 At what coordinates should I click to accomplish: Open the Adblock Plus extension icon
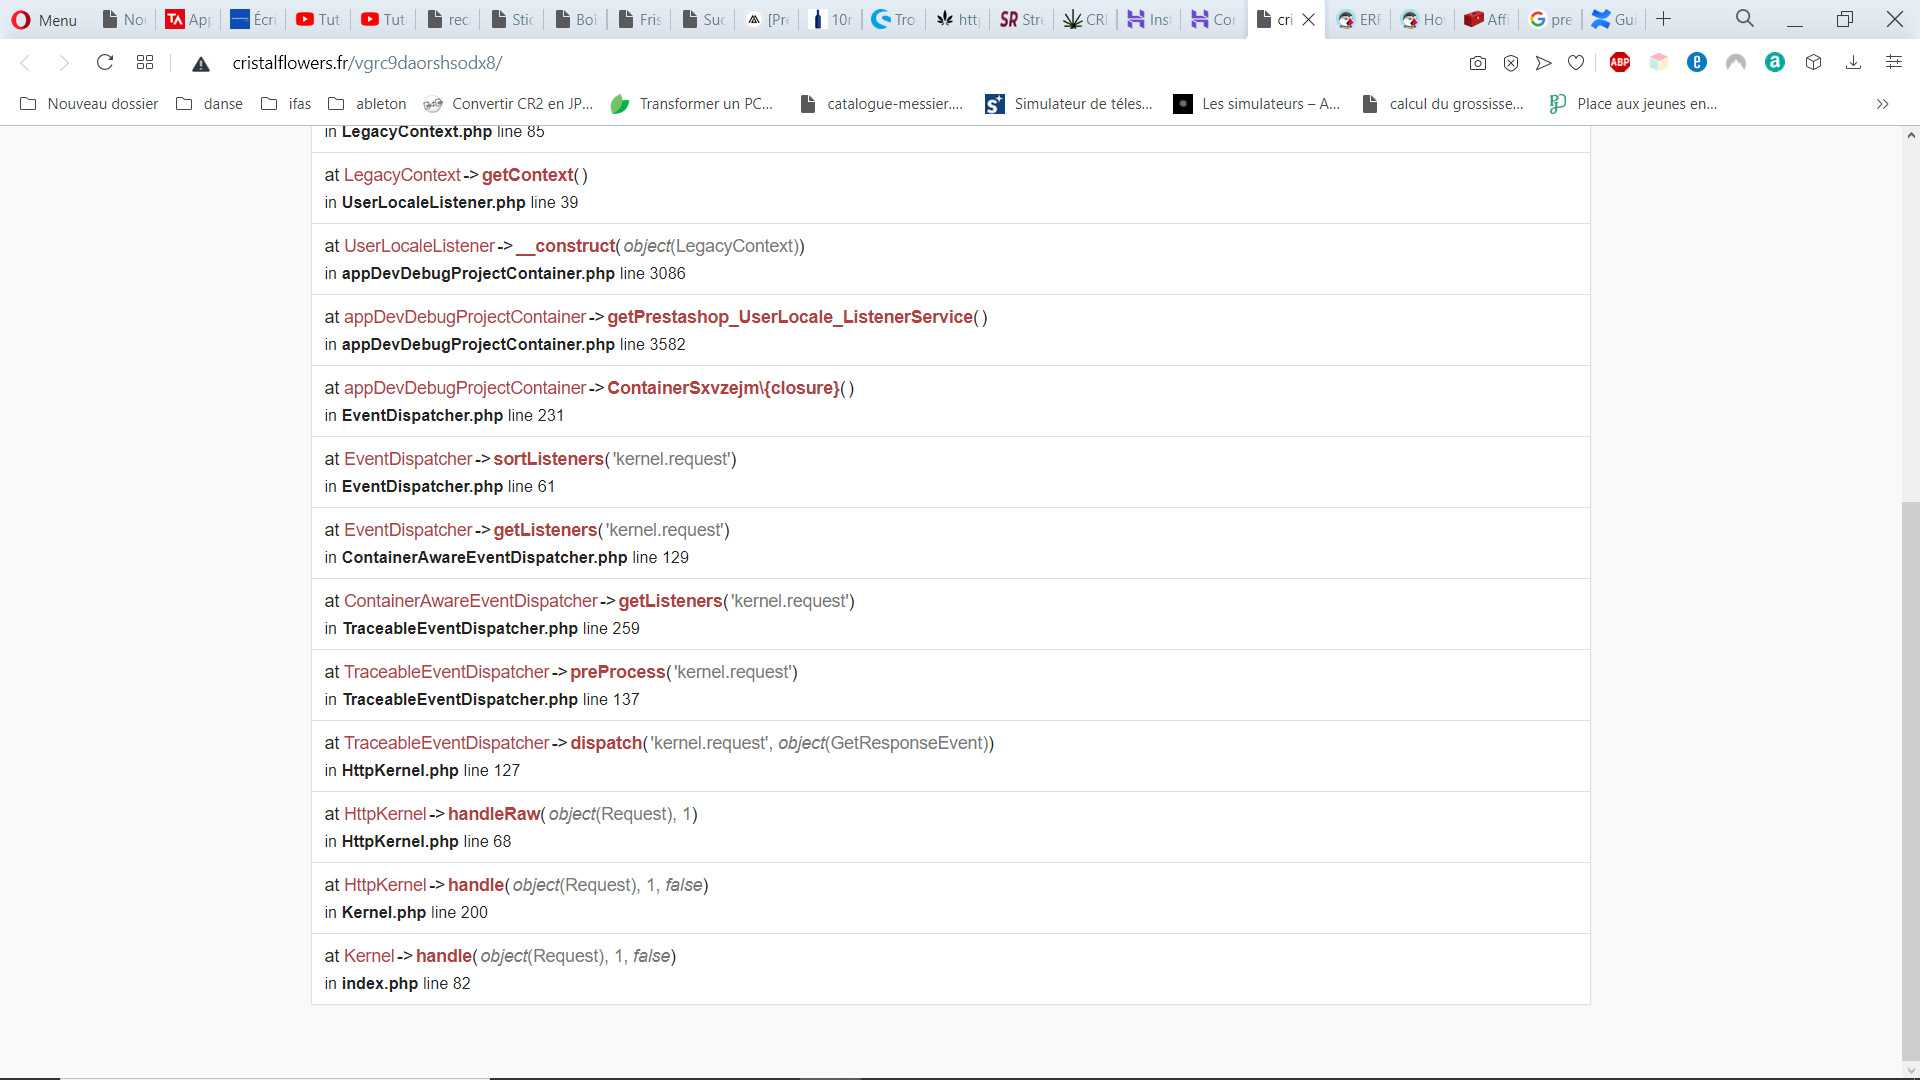(x=1620, y=63)
